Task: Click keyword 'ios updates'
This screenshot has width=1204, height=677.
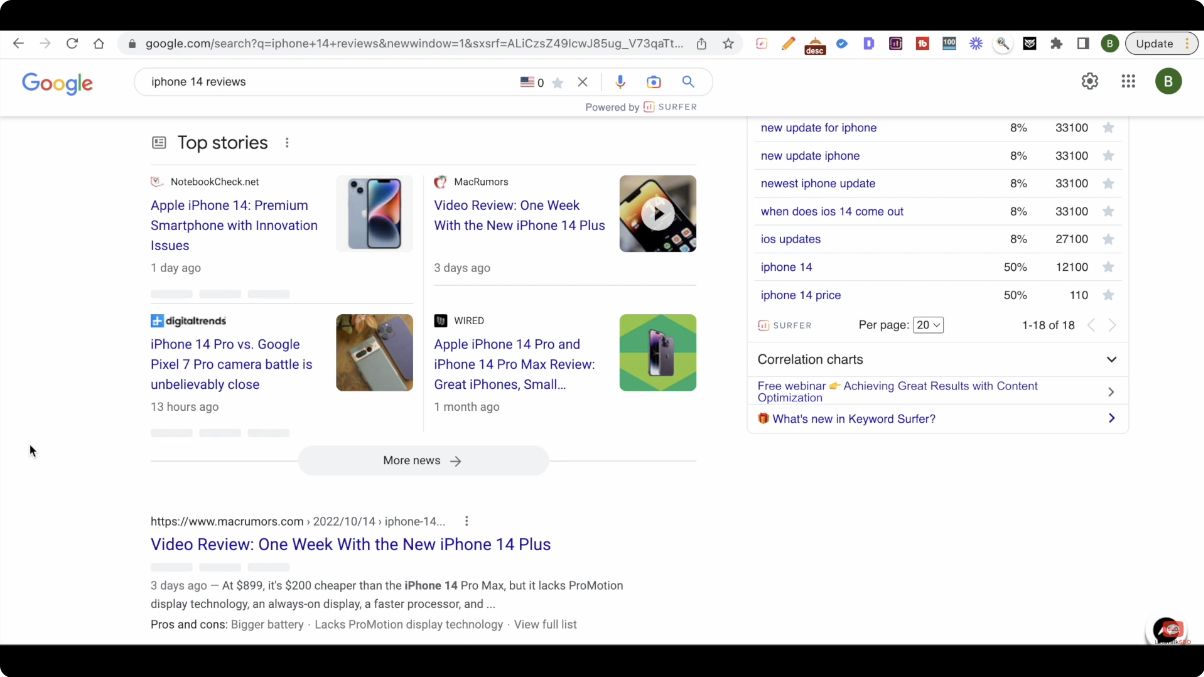Action: 790,239
